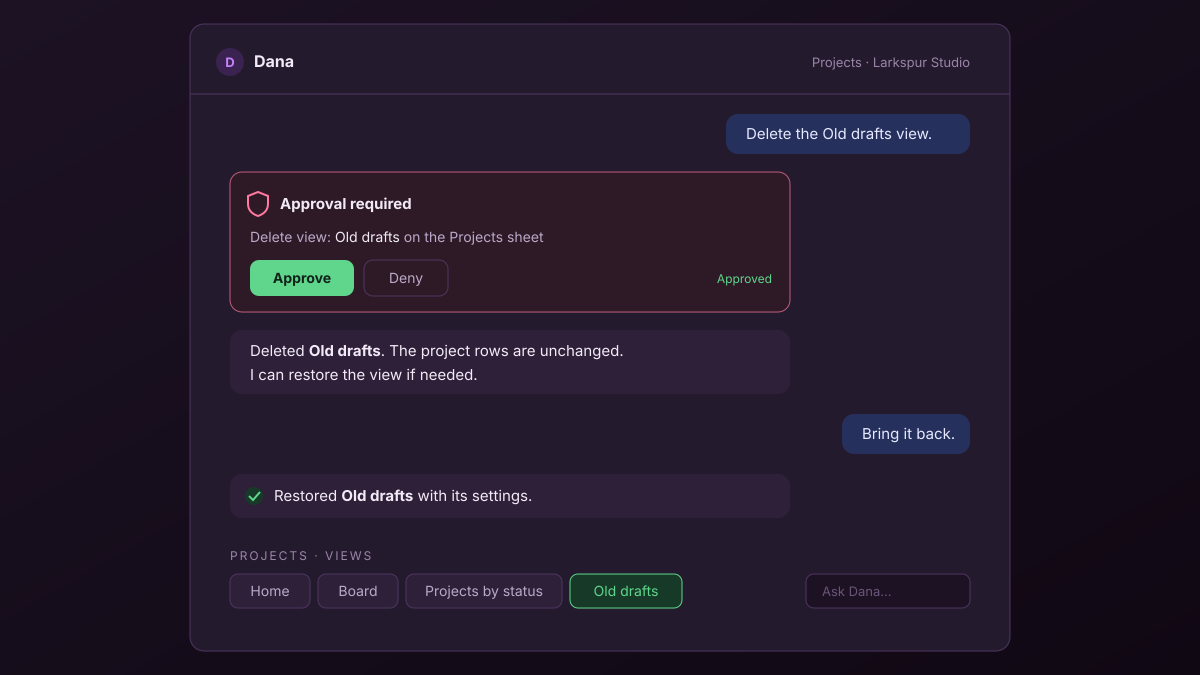Click the 'Approval required' heading

tap(346, 204)
